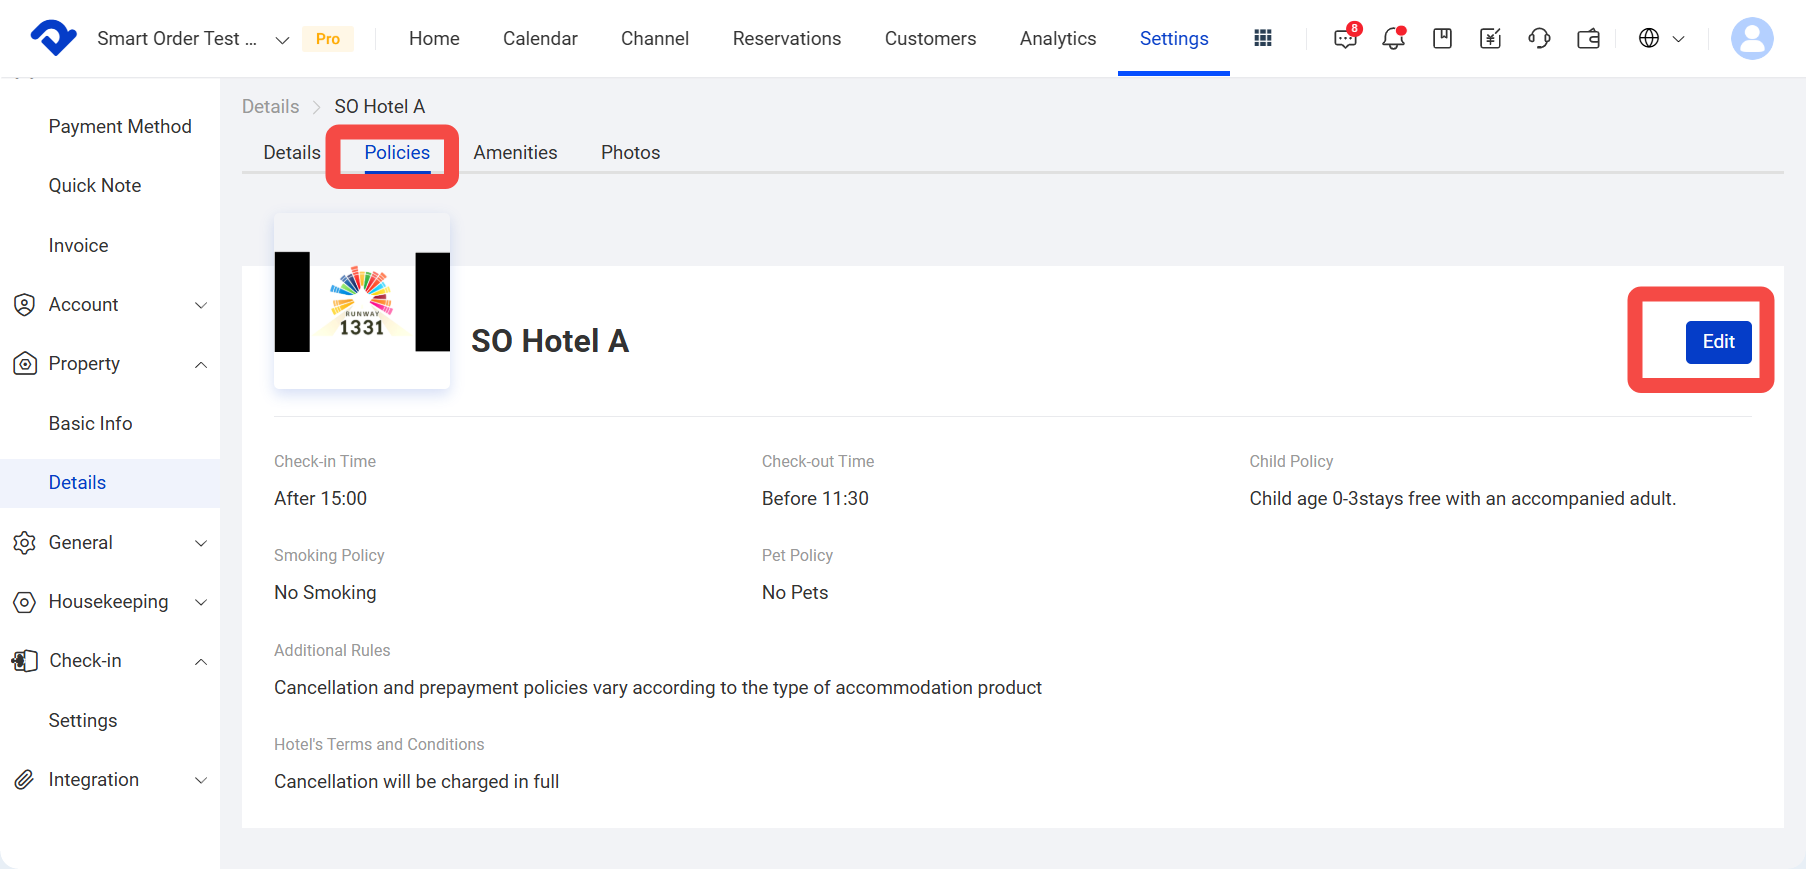Open the Customers menu

(930, 38)
